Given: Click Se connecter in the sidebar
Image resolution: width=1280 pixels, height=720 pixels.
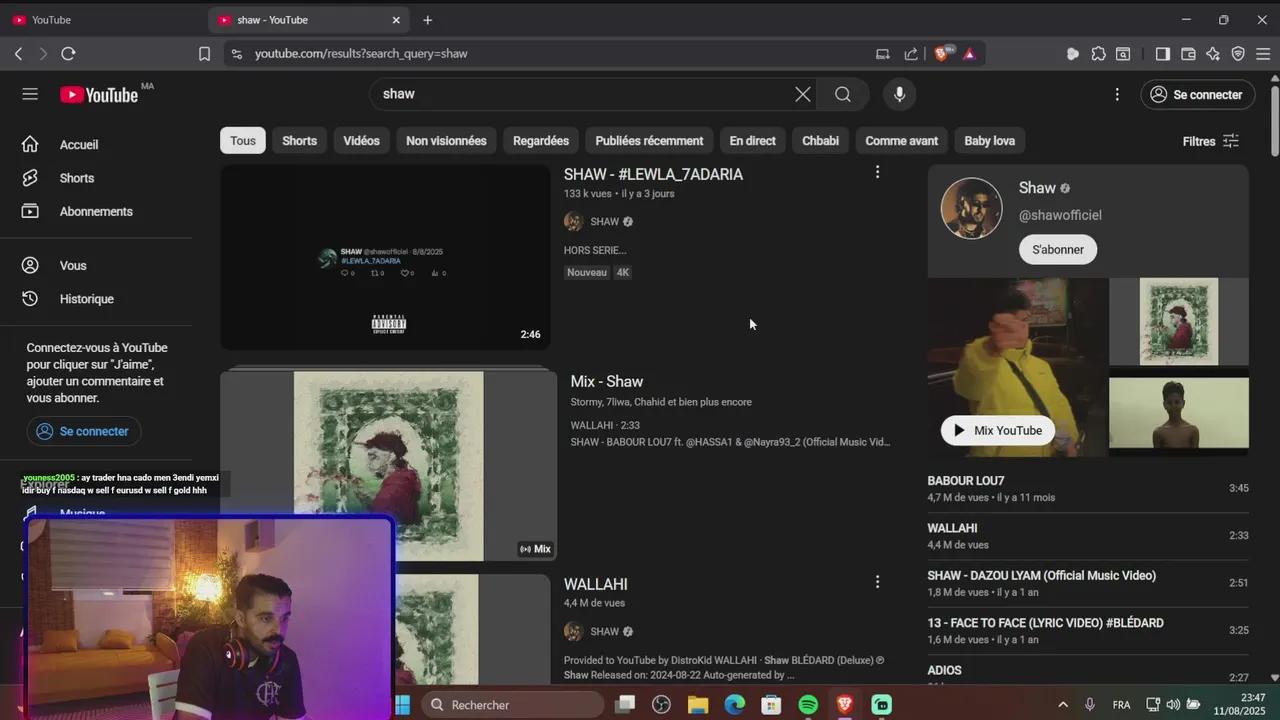Looking at the screenshot, I should 84,431.
